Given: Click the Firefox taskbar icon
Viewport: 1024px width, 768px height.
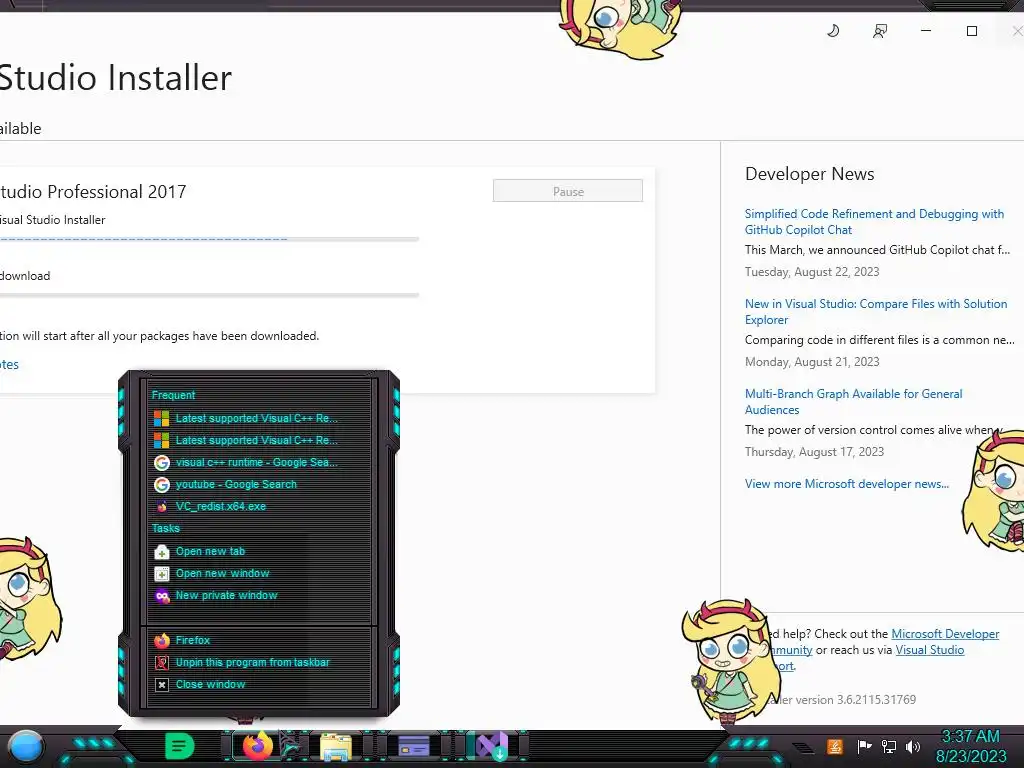Looking at the screenshot, I should (x=257, y=746).
